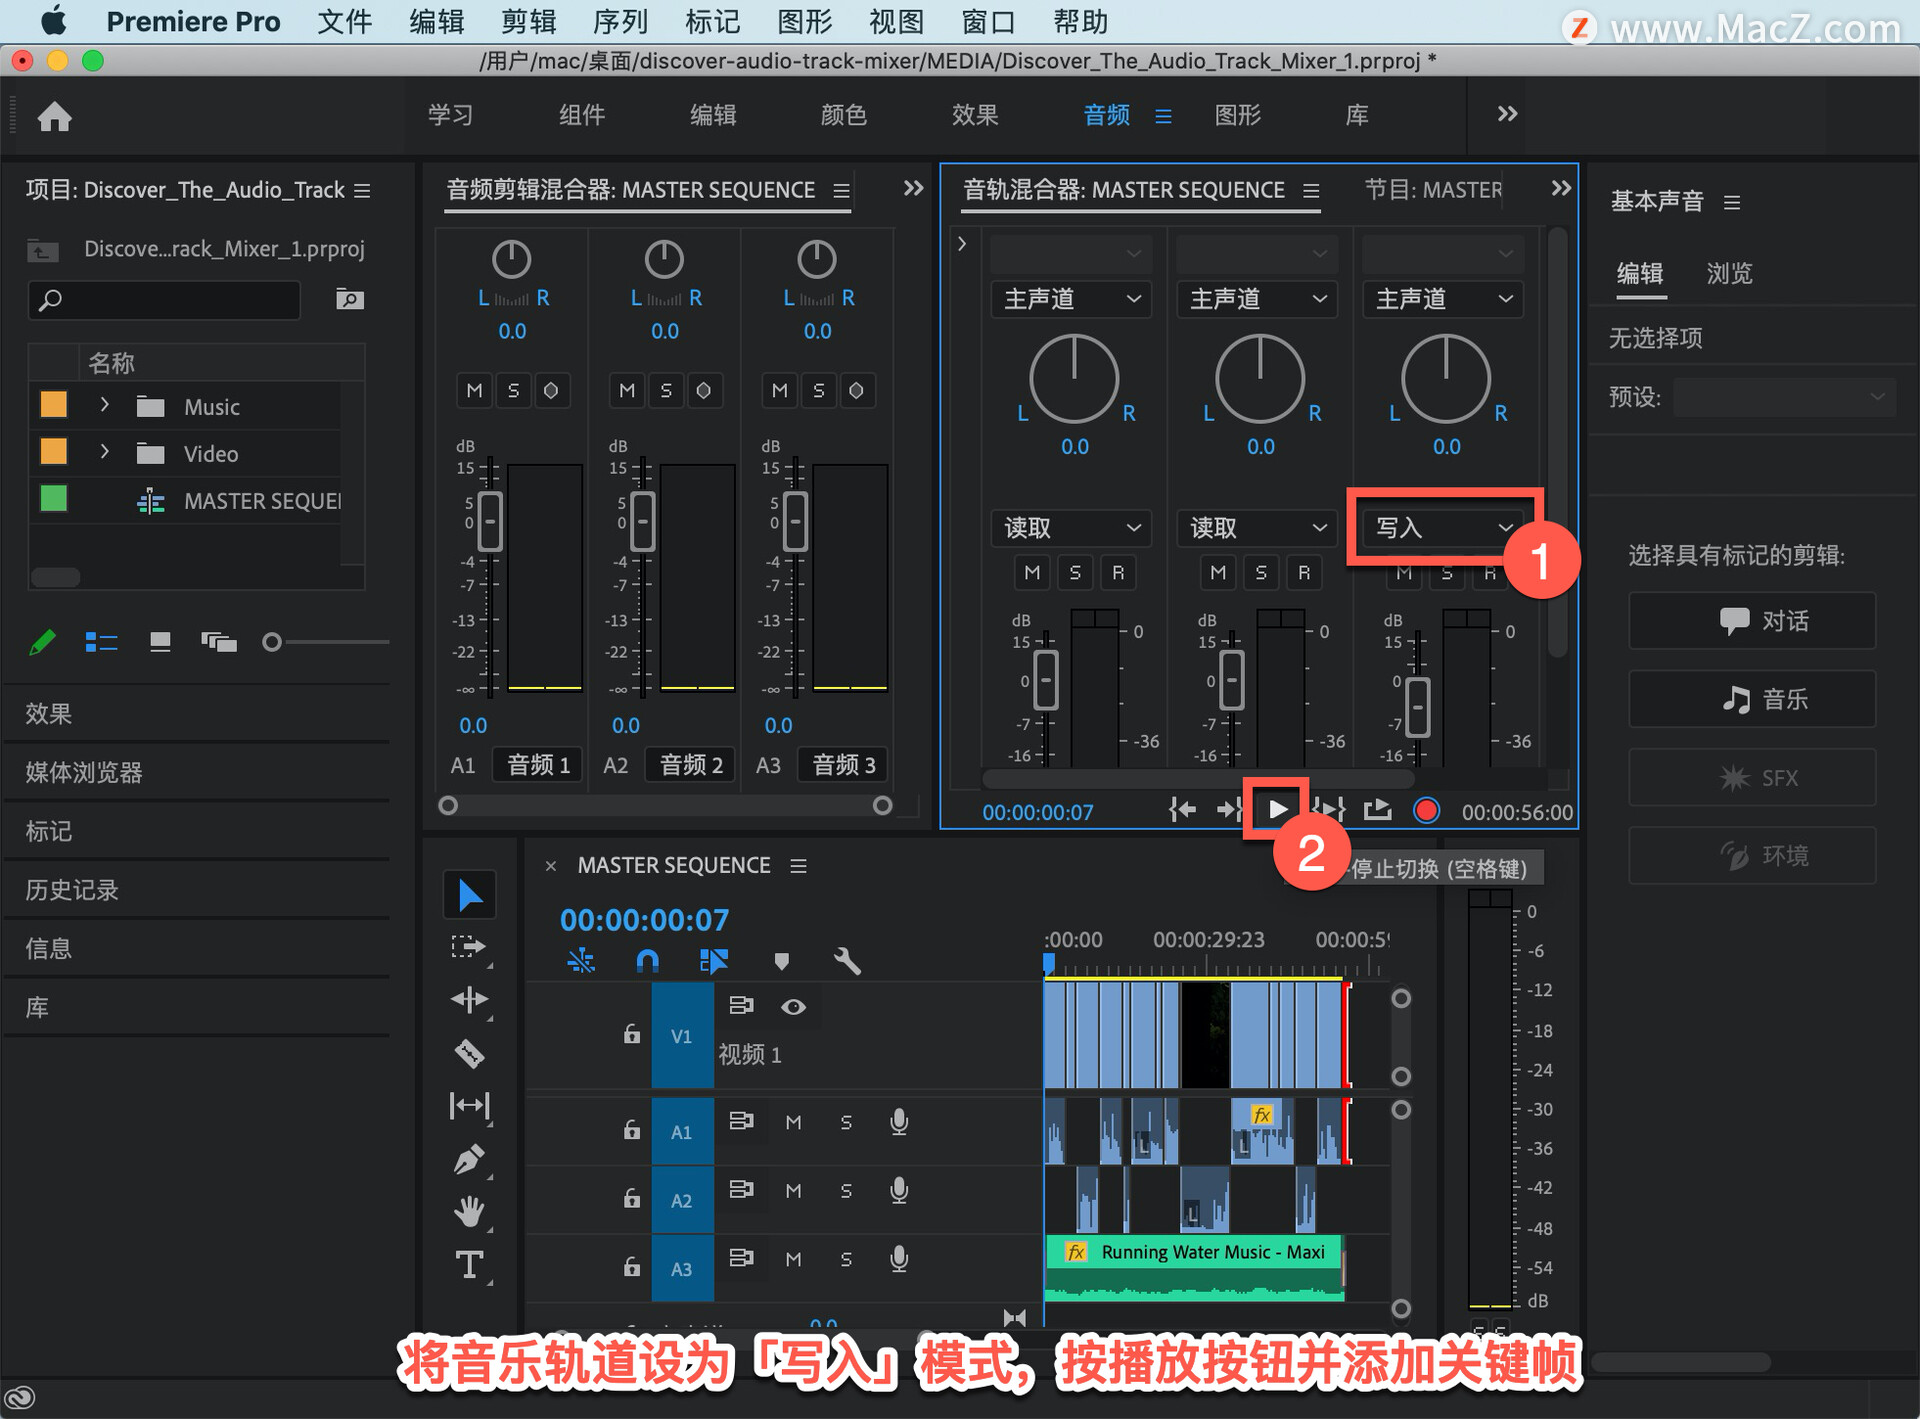Viewport: 1920px width, 1419px height.
Task: Mute clip mixer track 音频 1
Action: pos(475,390)
